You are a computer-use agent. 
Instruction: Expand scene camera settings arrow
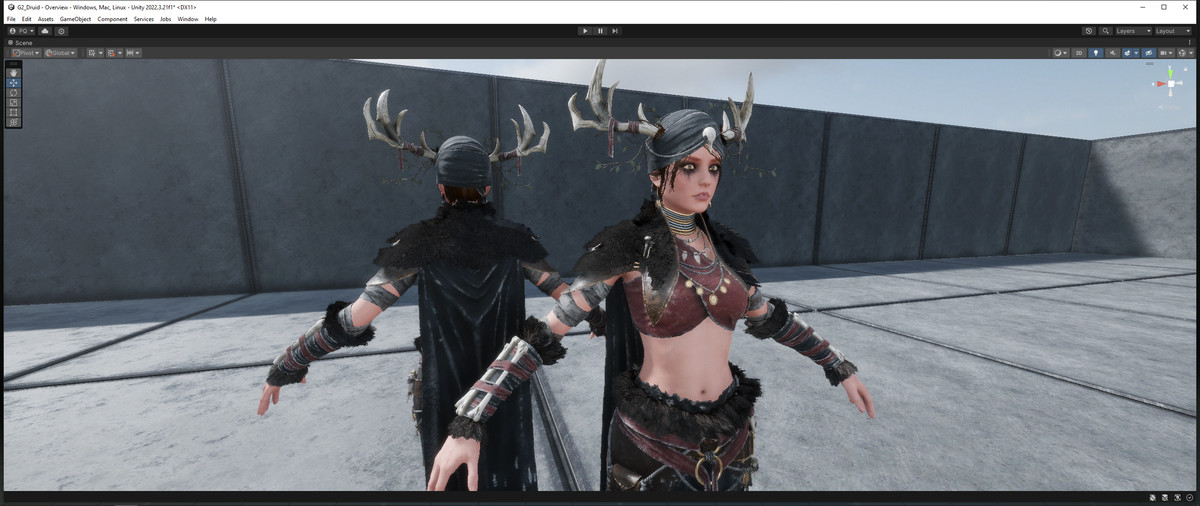(1171, 53)
